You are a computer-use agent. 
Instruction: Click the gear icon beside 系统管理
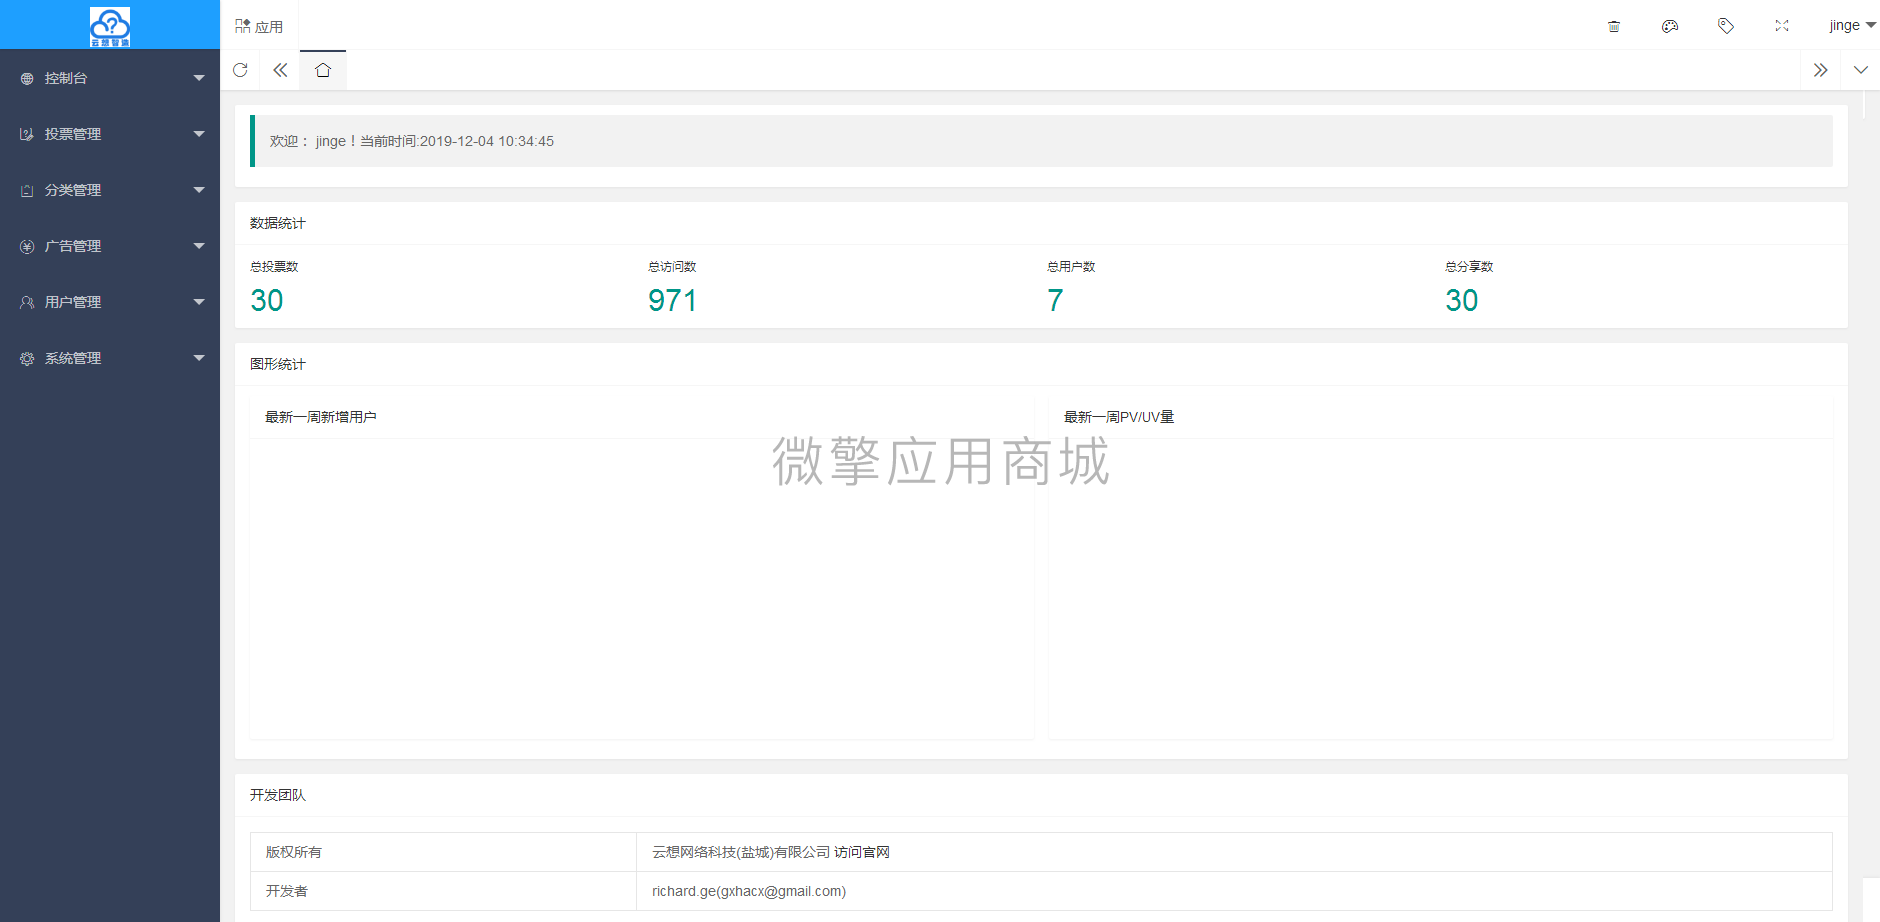point(27,358)
